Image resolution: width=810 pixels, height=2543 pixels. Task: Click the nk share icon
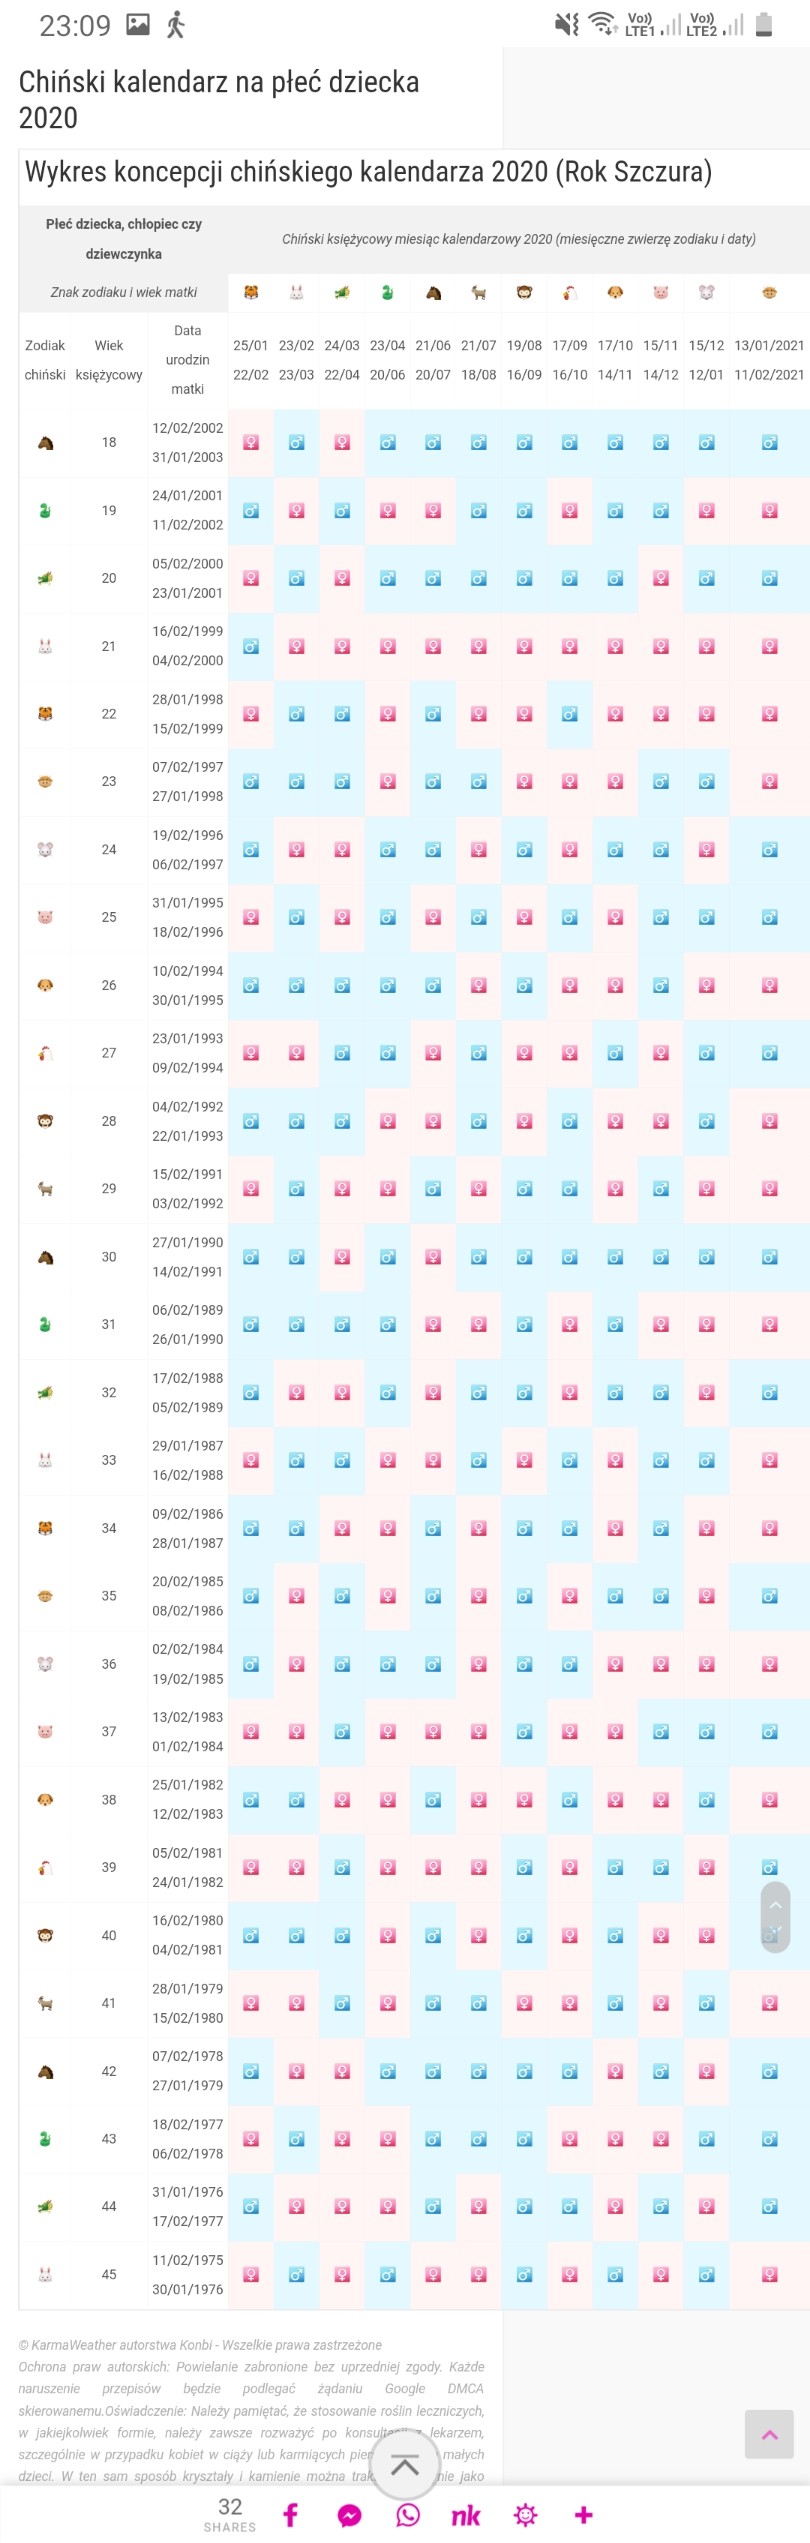click(466, 2514)
